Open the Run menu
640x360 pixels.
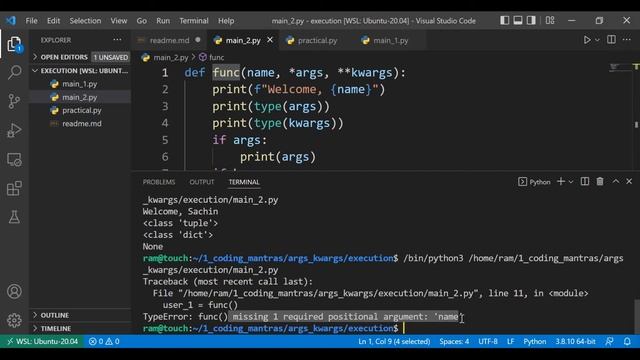click(x=163, y=20)
